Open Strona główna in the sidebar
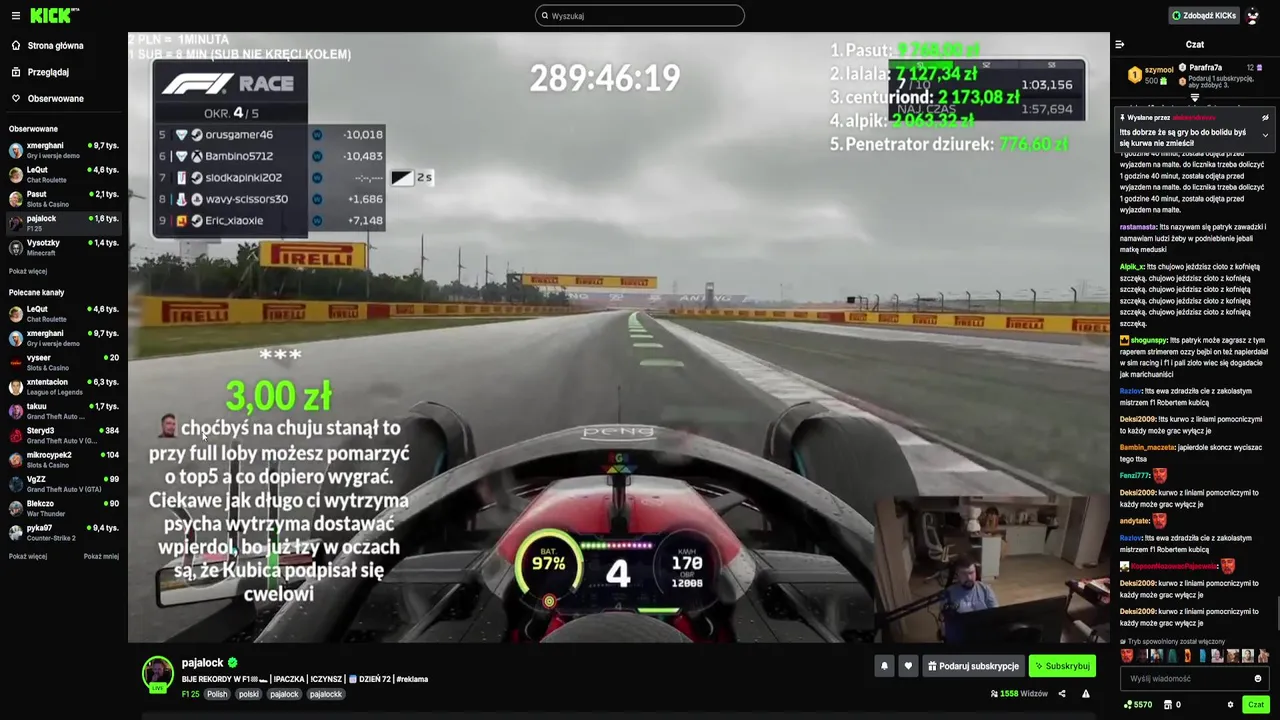 point(55,46)
